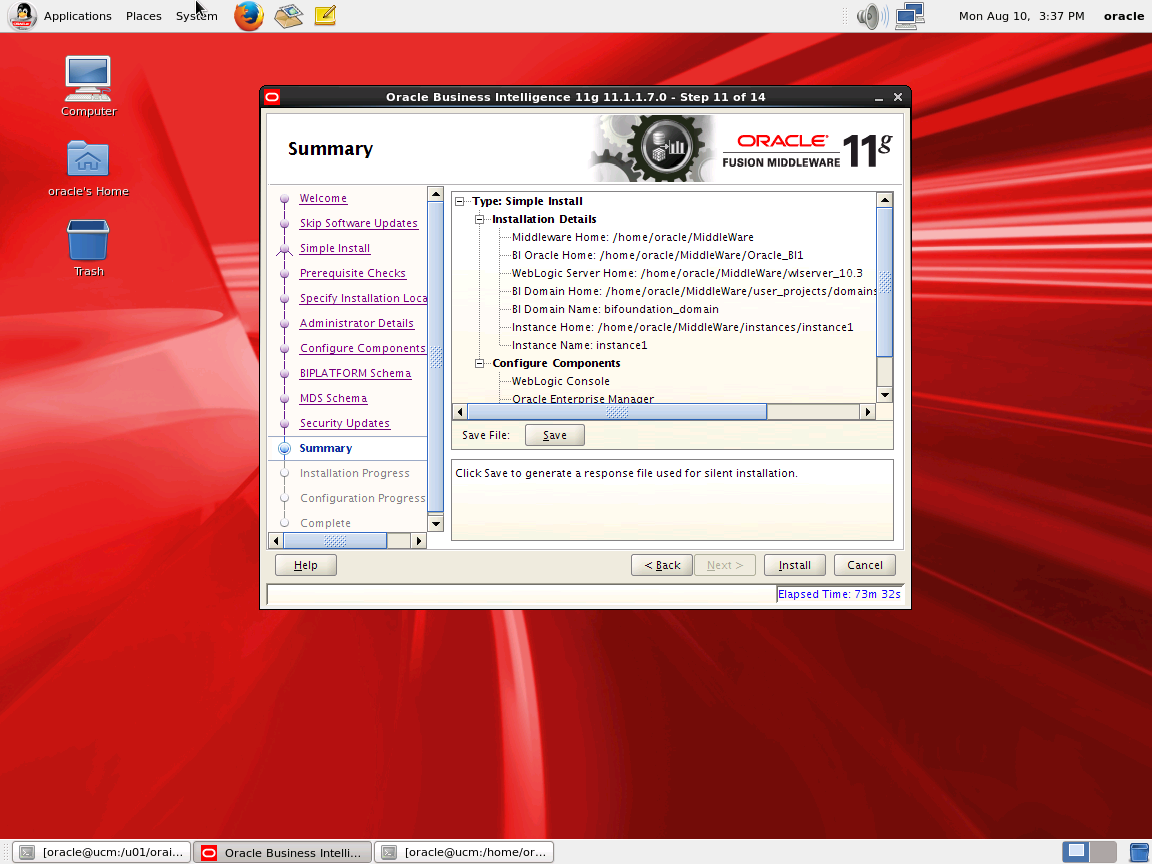Click the summary tree horizontal scrollbar thumb
The image size is (1152, 864).
pos(617,411)
